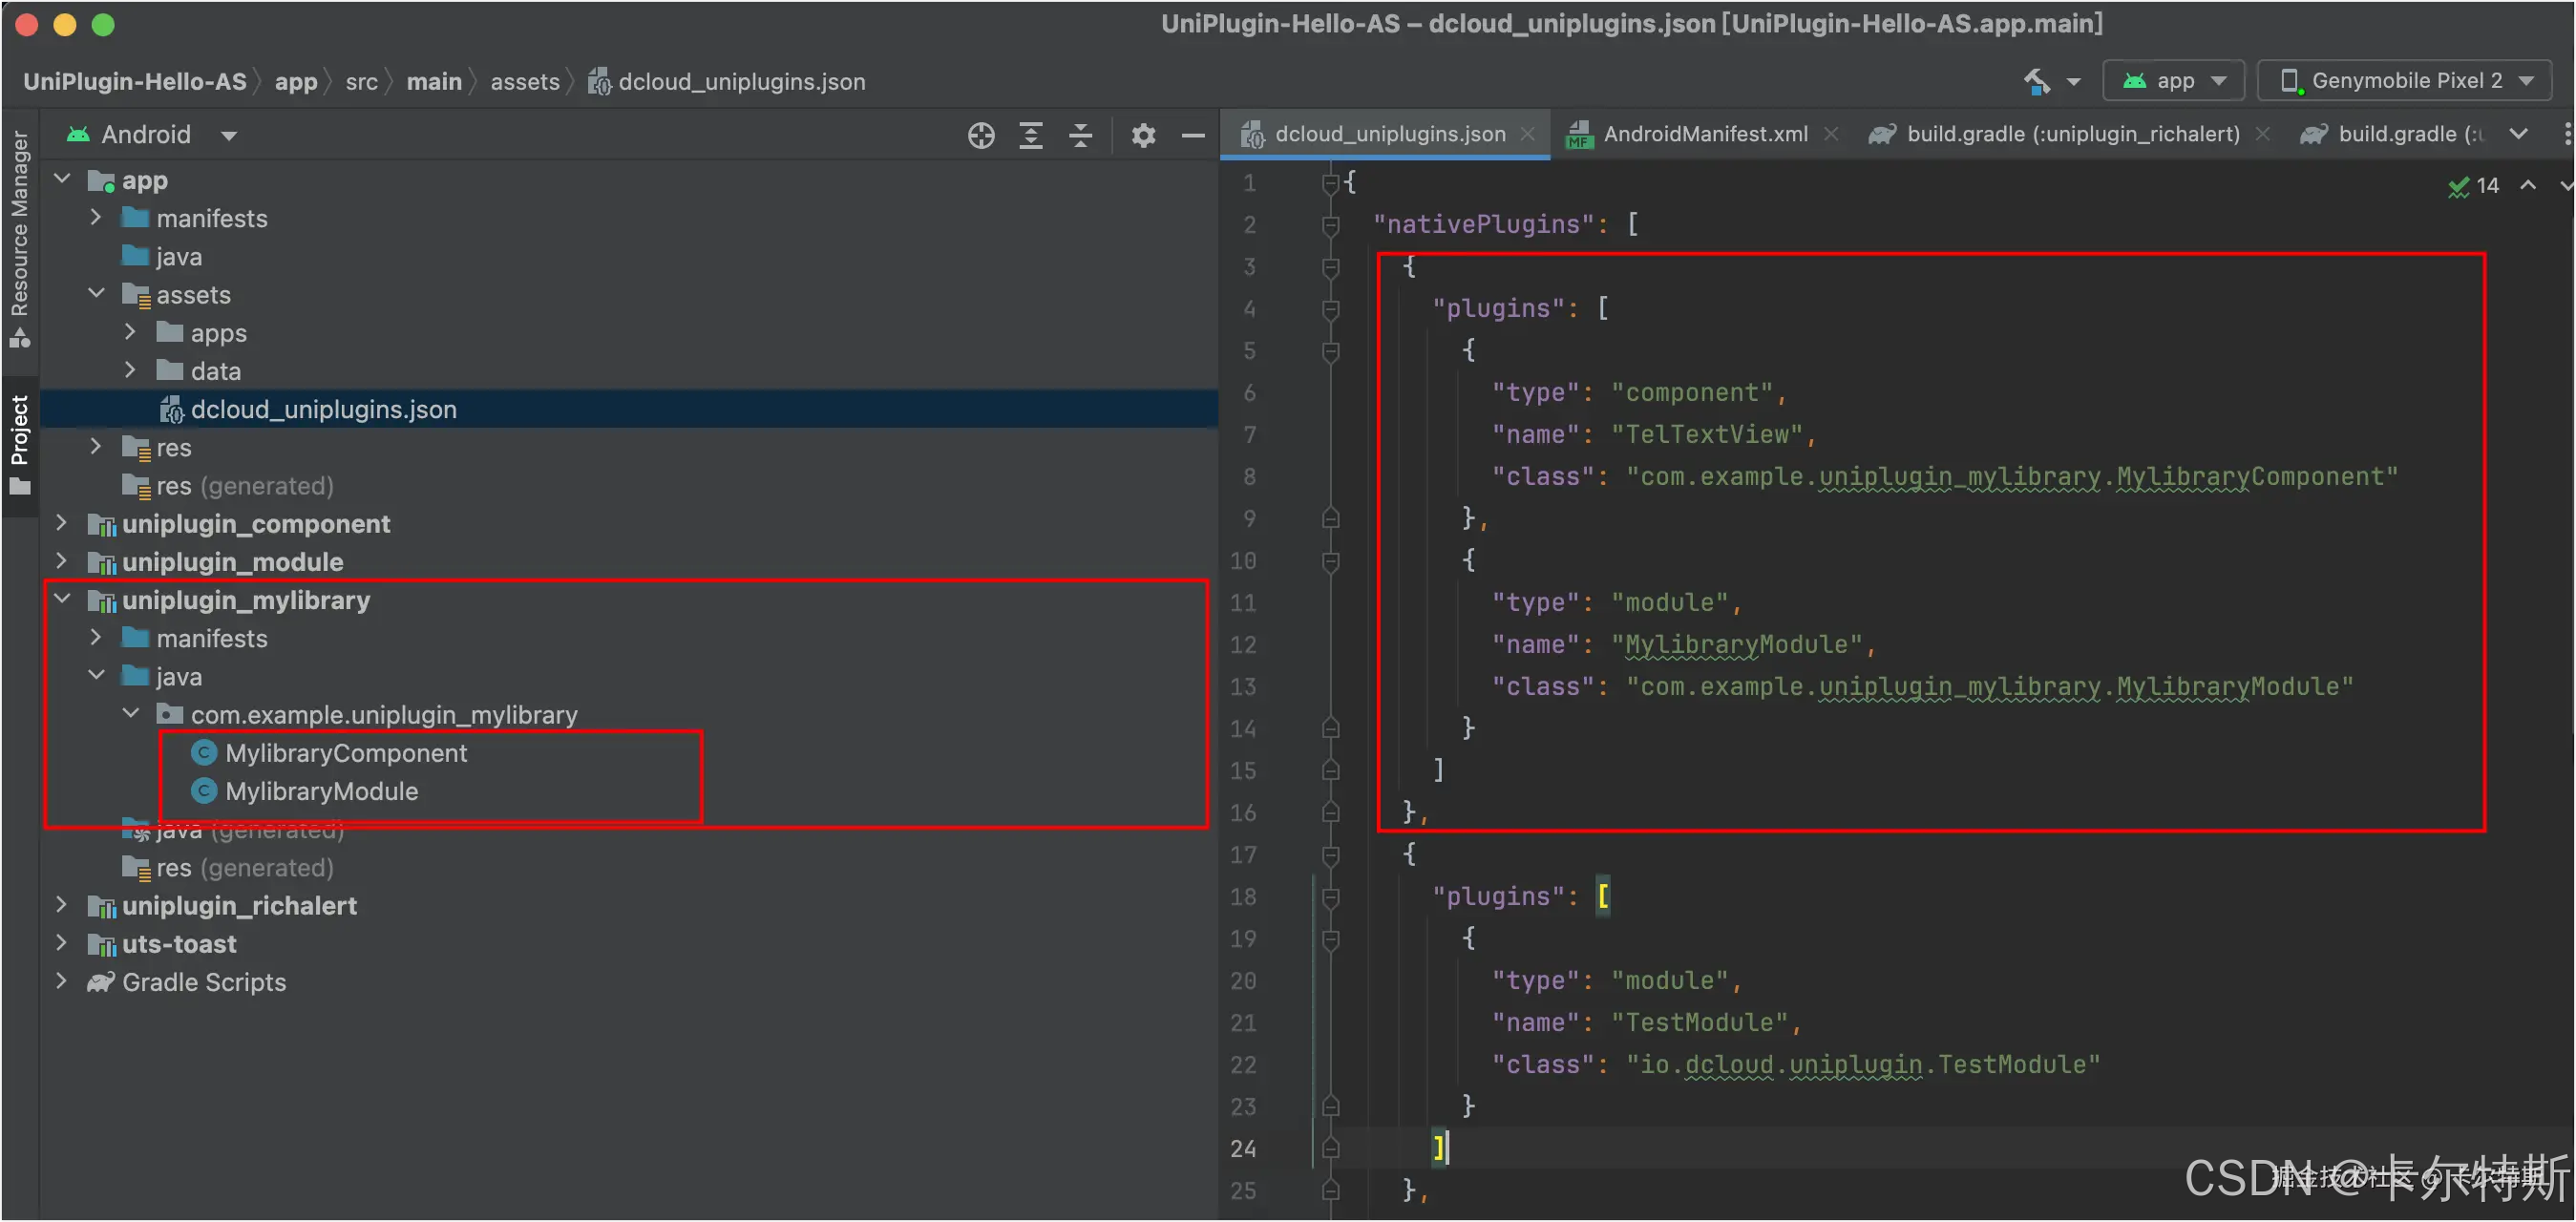Close the build.gradle (:uniplugin_richalert) tab
The height and width of the screenshot is (1222, 2576).
click(x=2262, y=134)
